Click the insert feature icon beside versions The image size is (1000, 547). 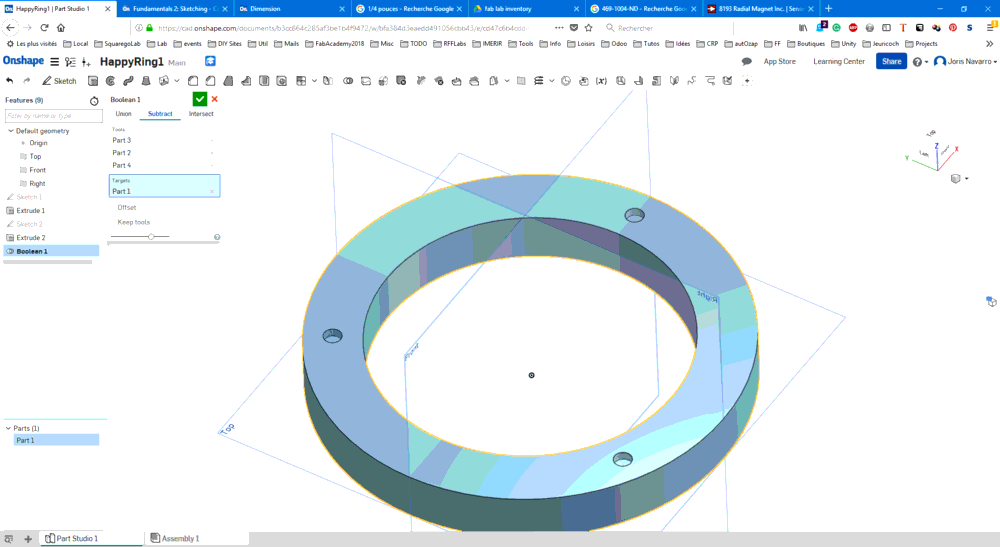click(86, 62)
